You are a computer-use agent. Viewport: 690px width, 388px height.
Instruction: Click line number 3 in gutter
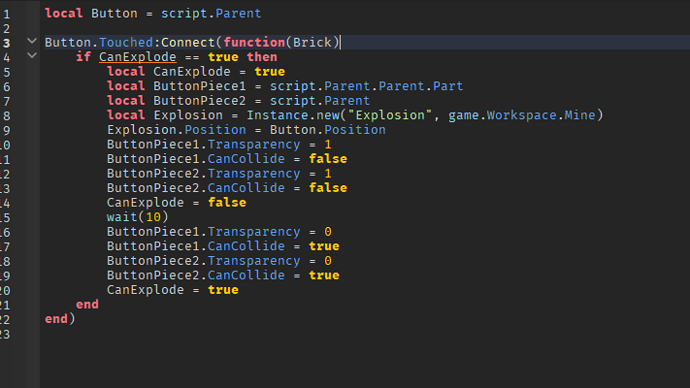pyautogui.click(x=6, y=43)
